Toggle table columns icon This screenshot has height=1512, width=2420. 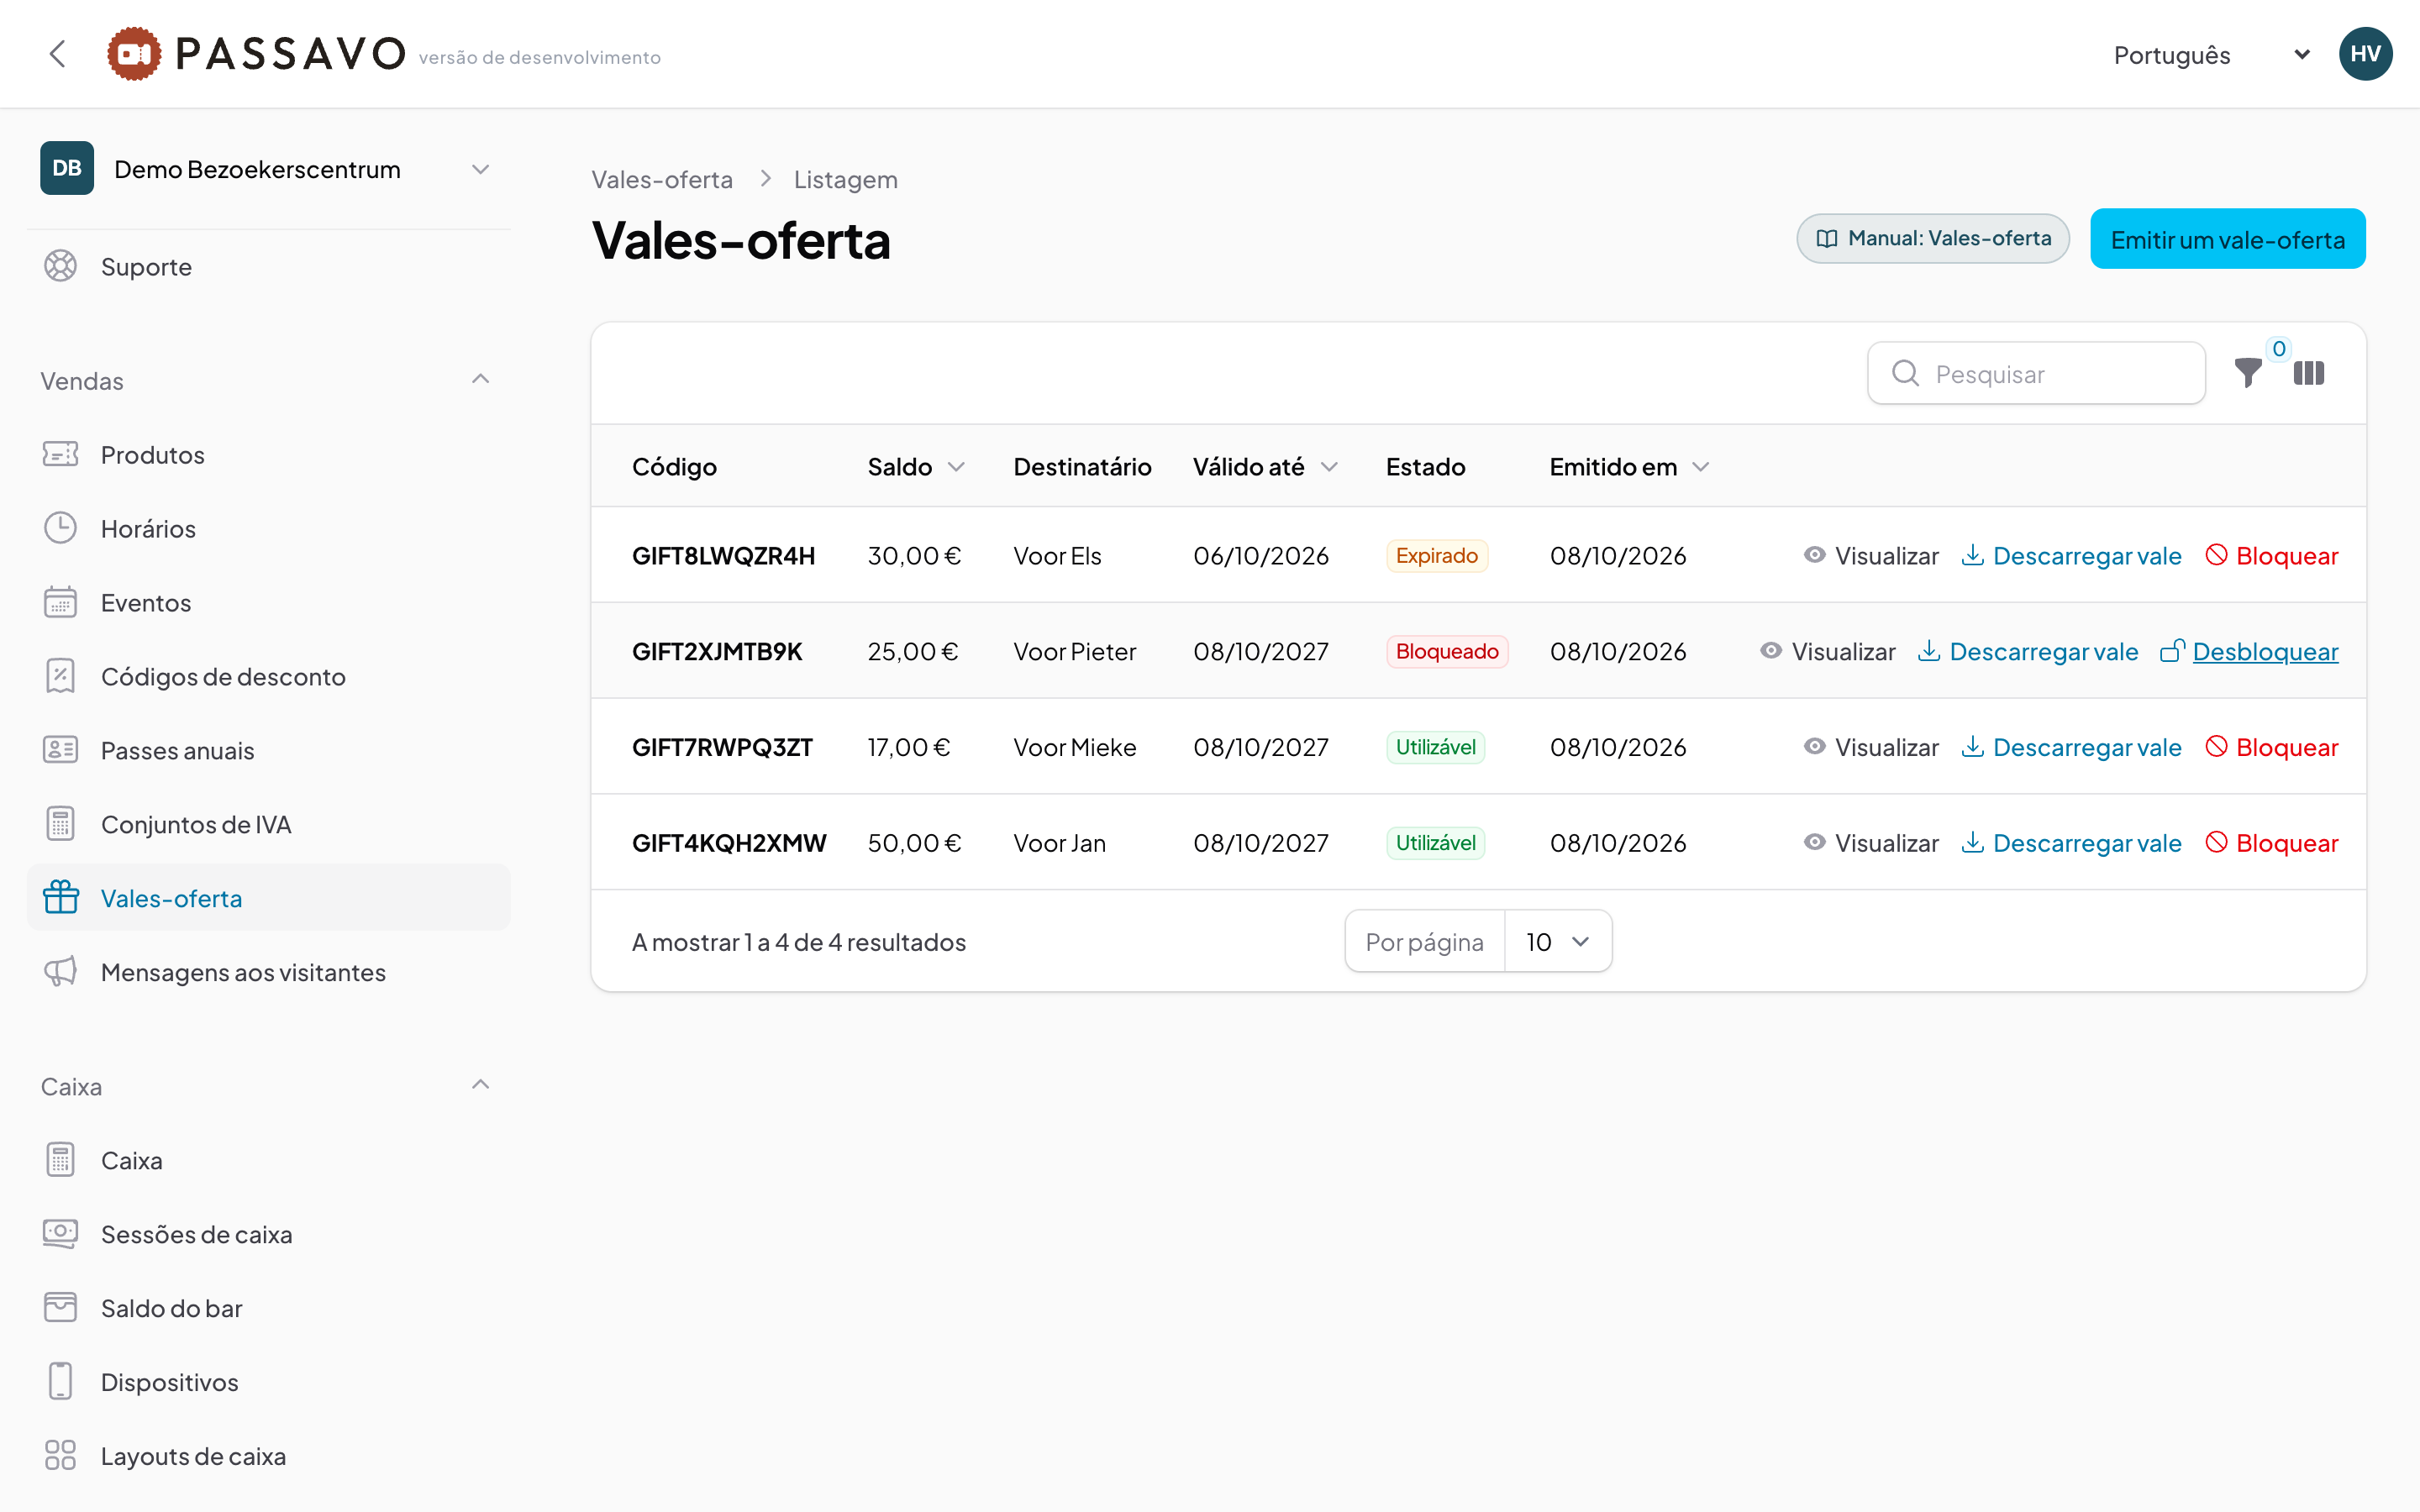pos(2309,373)
